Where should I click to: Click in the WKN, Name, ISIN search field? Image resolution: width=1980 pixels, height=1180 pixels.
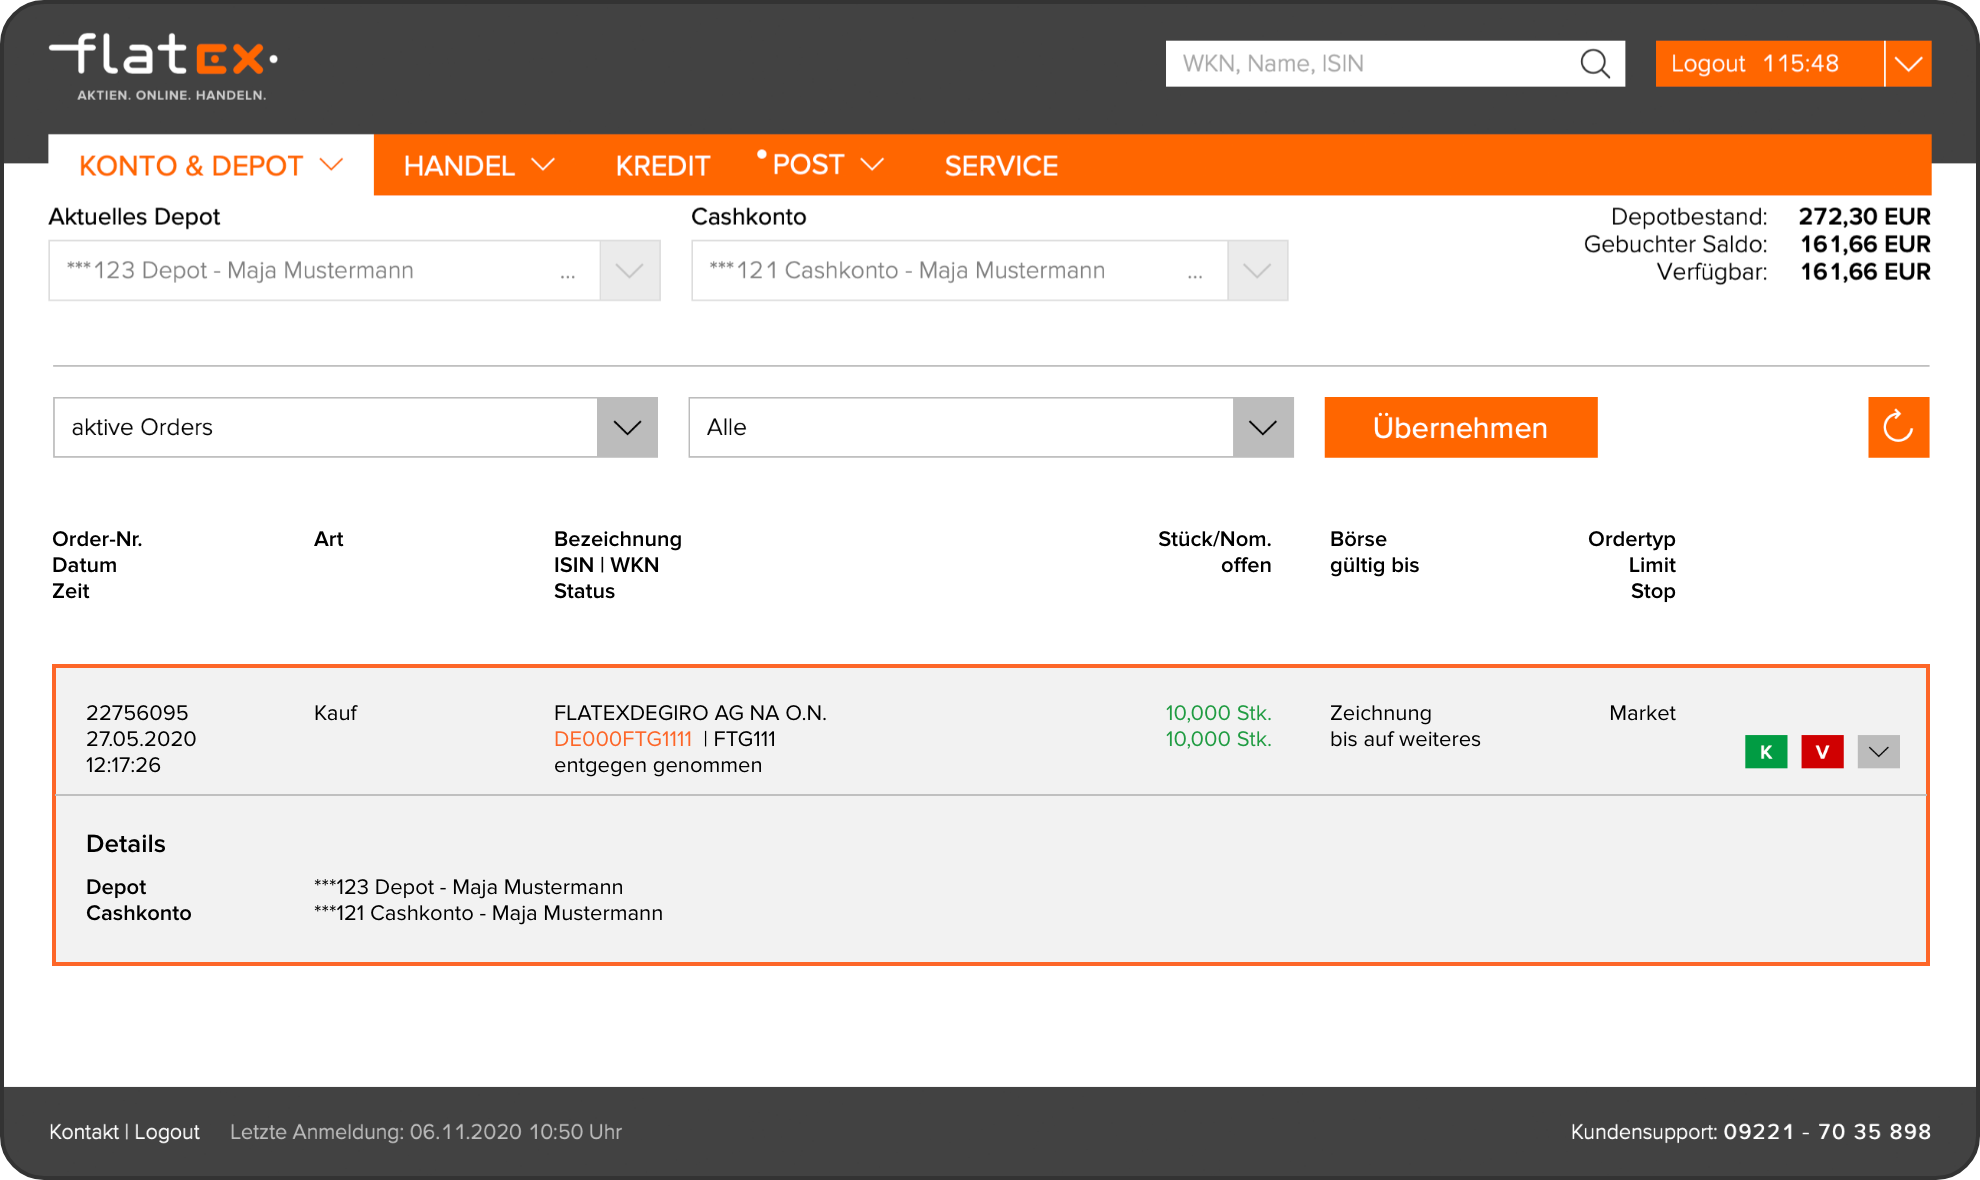(x=1350, y=63)
